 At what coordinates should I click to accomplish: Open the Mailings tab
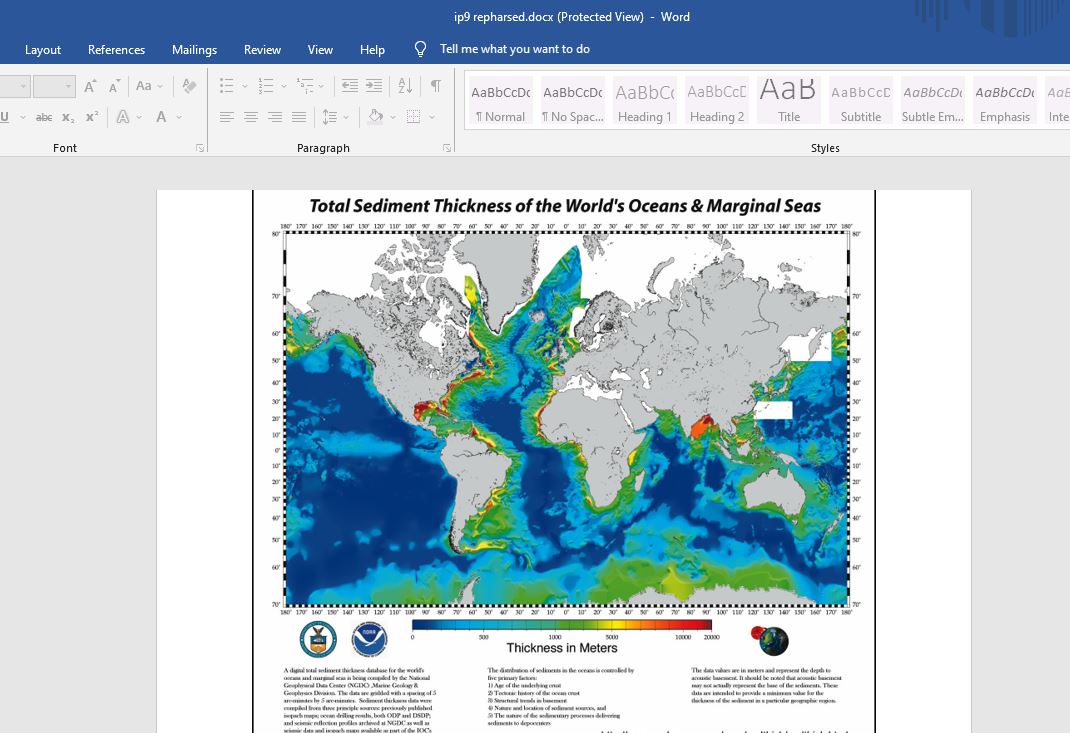click(x=194, y=50)
